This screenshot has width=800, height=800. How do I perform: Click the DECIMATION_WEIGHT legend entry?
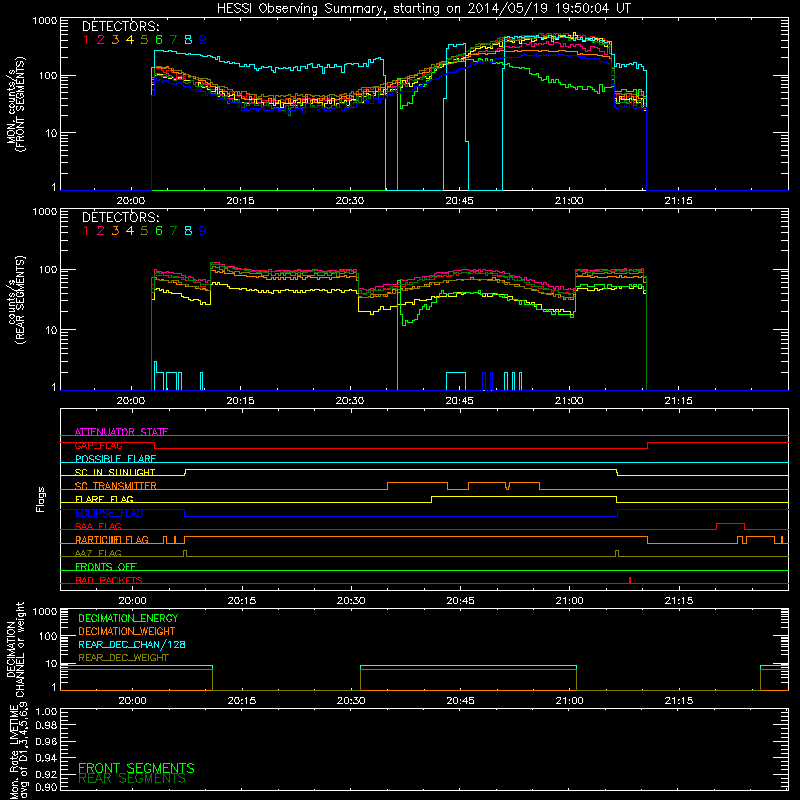(127, 632)
